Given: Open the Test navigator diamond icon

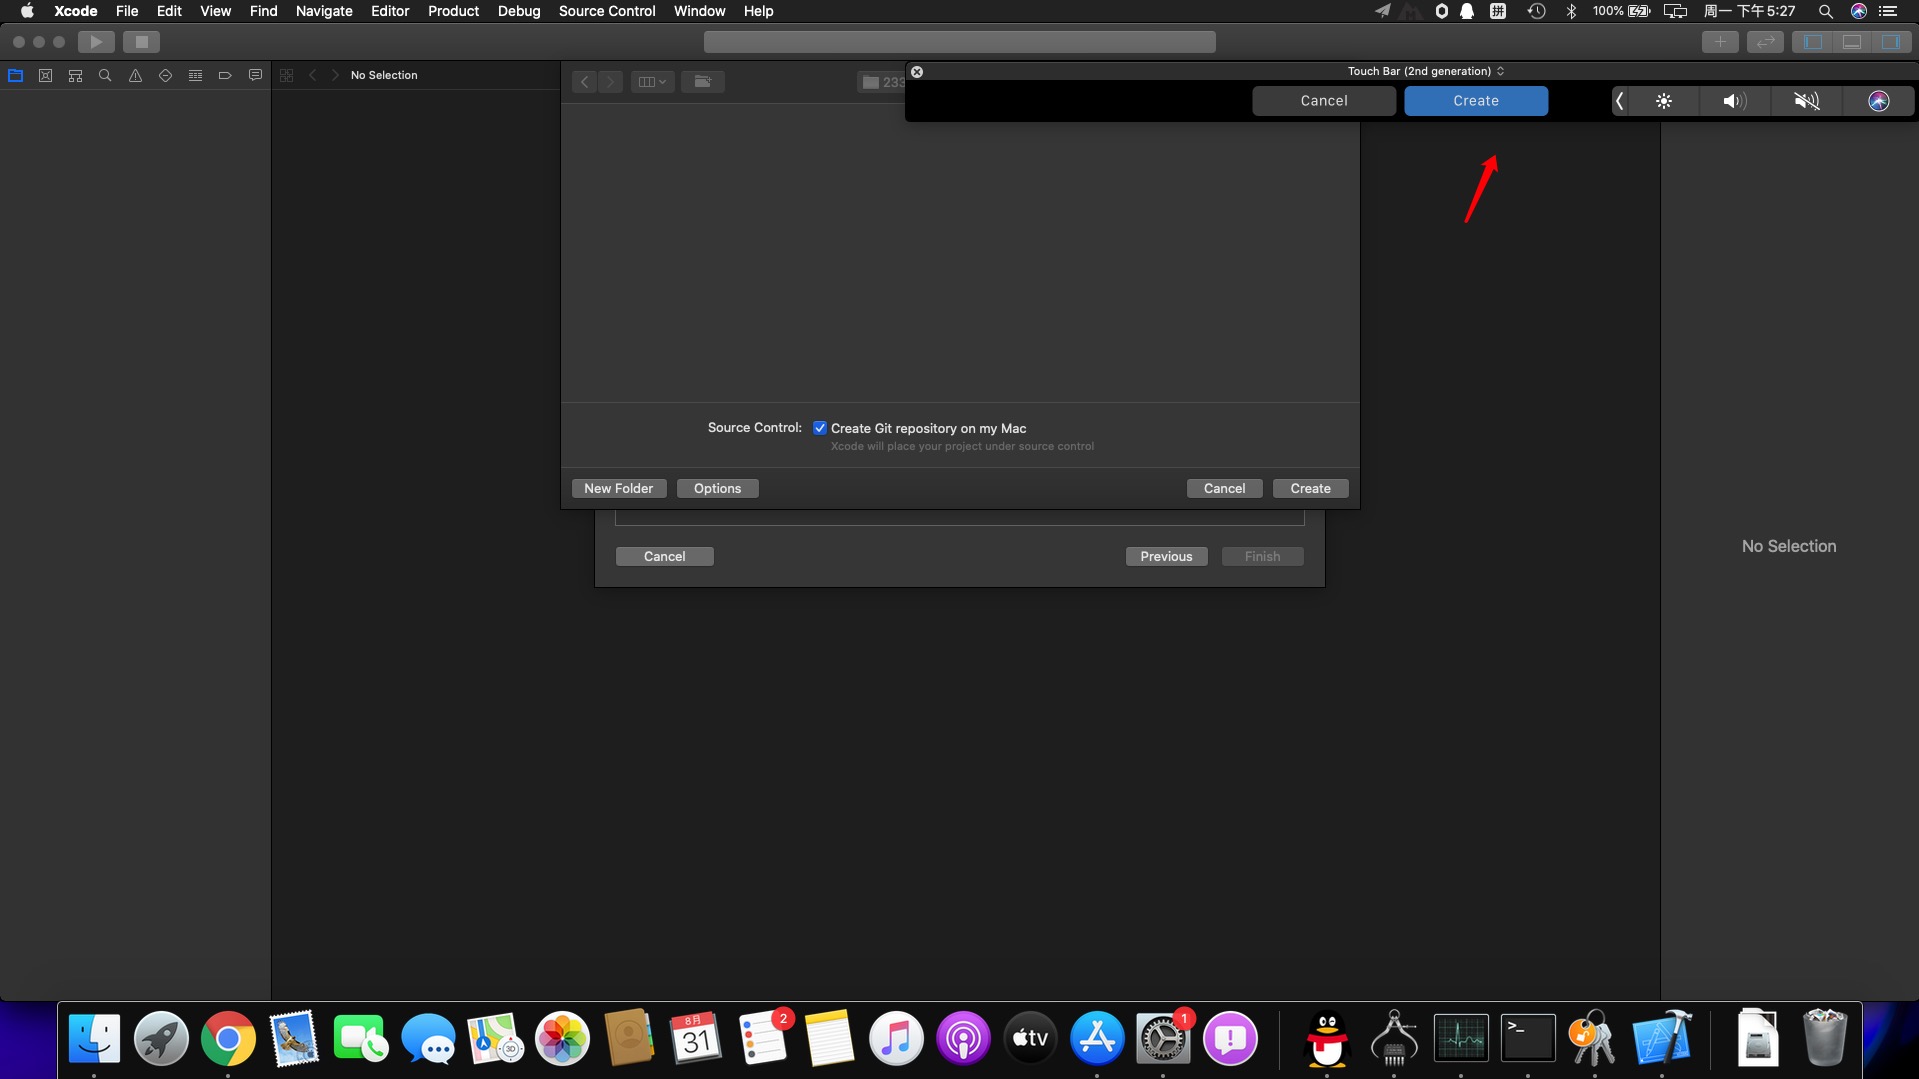Looking at the screenshot, I should tap(165, 75).
